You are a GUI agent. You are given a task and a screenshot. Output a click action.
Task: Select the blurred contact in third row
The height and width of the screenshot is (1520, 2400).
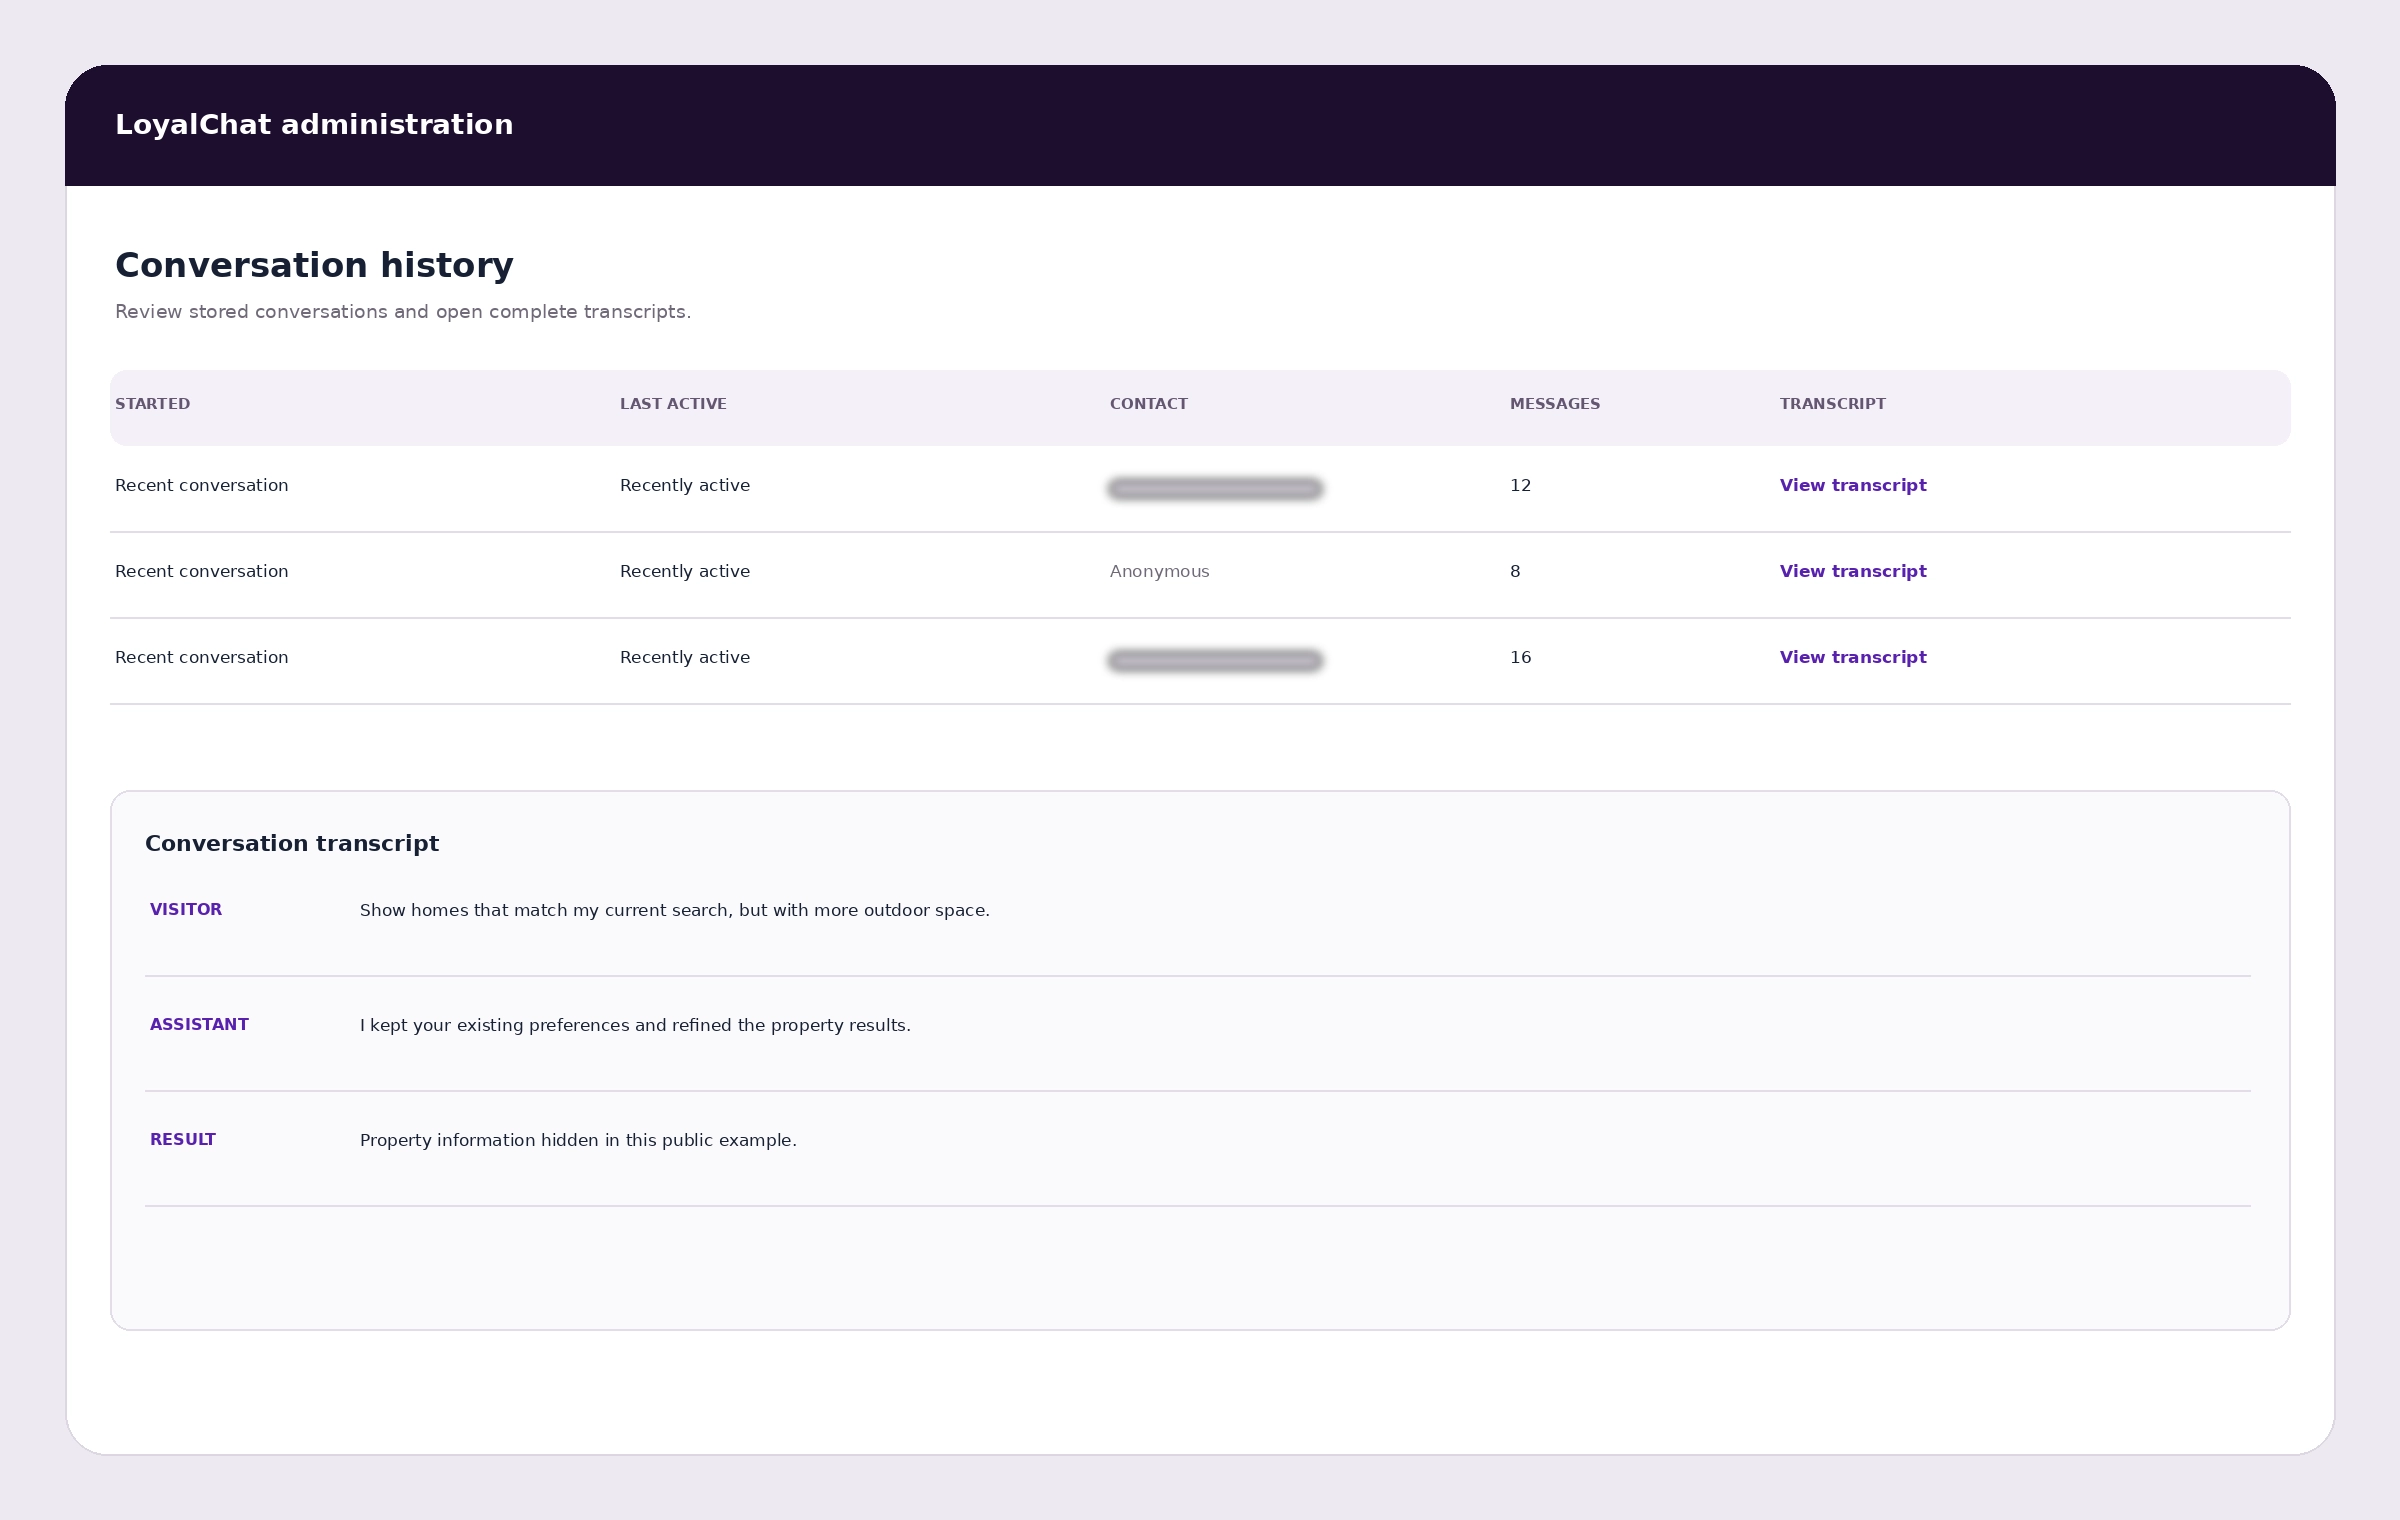[1215, 660]
